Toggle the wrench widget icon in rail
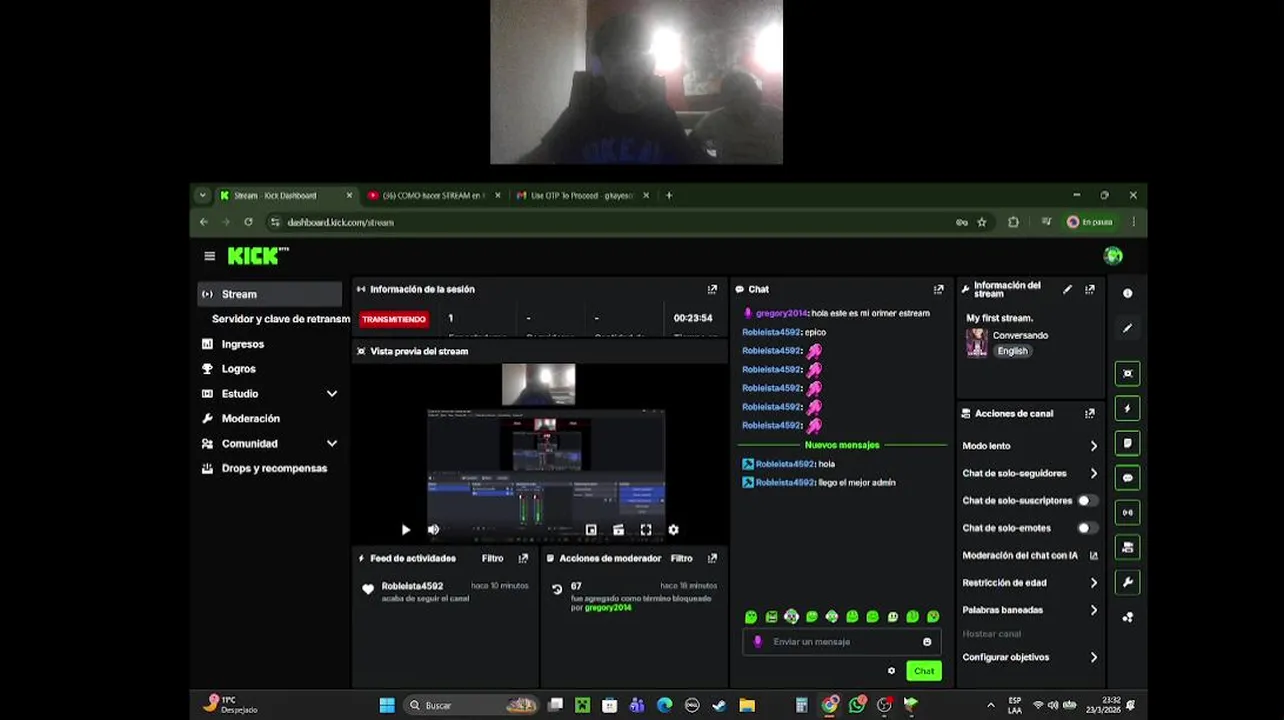Viewport: 1284px width, 720px height. 1127,582
